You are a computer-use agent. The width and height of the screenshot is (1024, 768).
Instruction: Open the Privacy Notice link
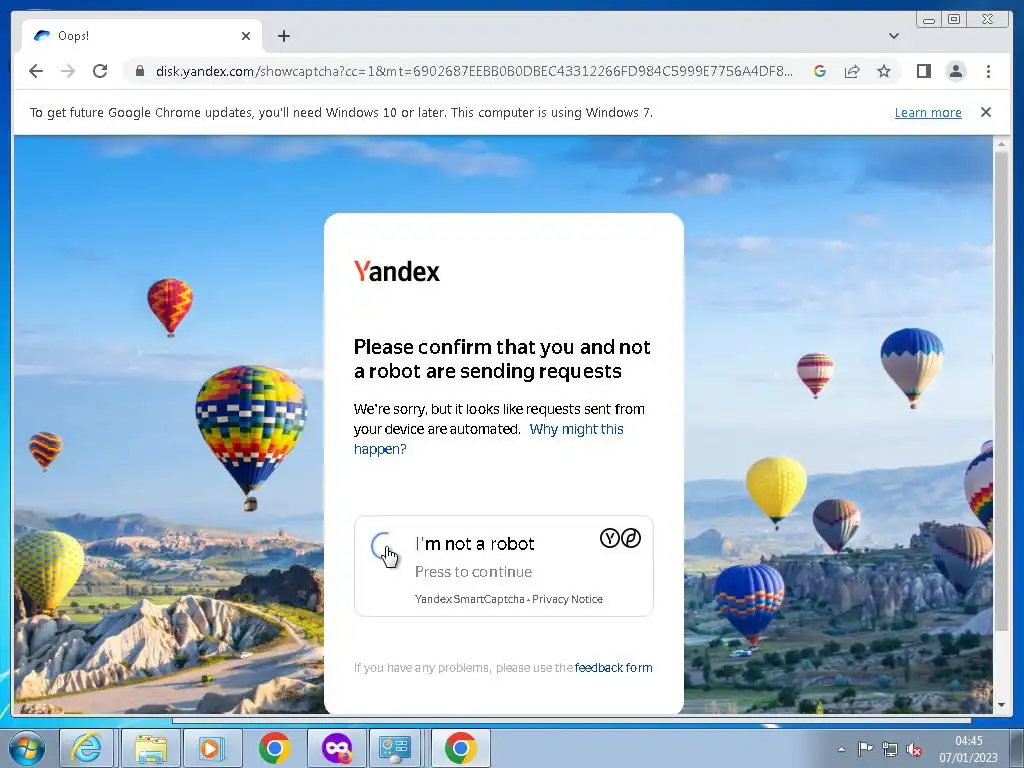point(567,599)
